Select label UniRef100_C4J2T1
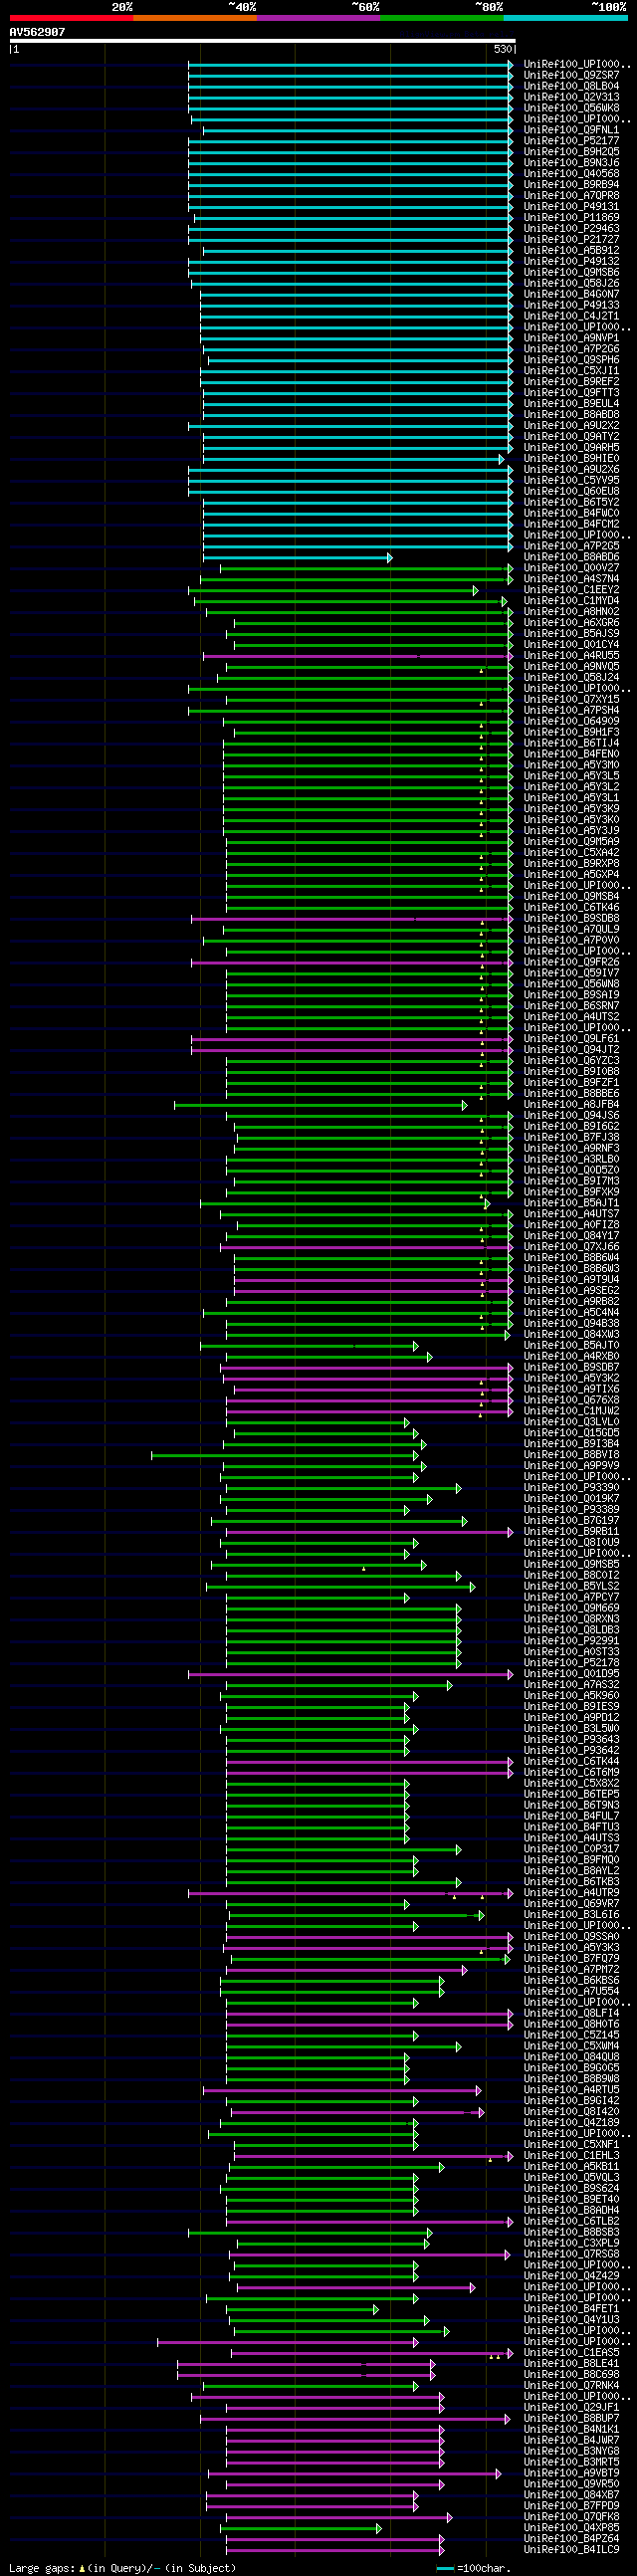Image resolution: width=637 pixels, height=2576 pixels. point(571,316)
